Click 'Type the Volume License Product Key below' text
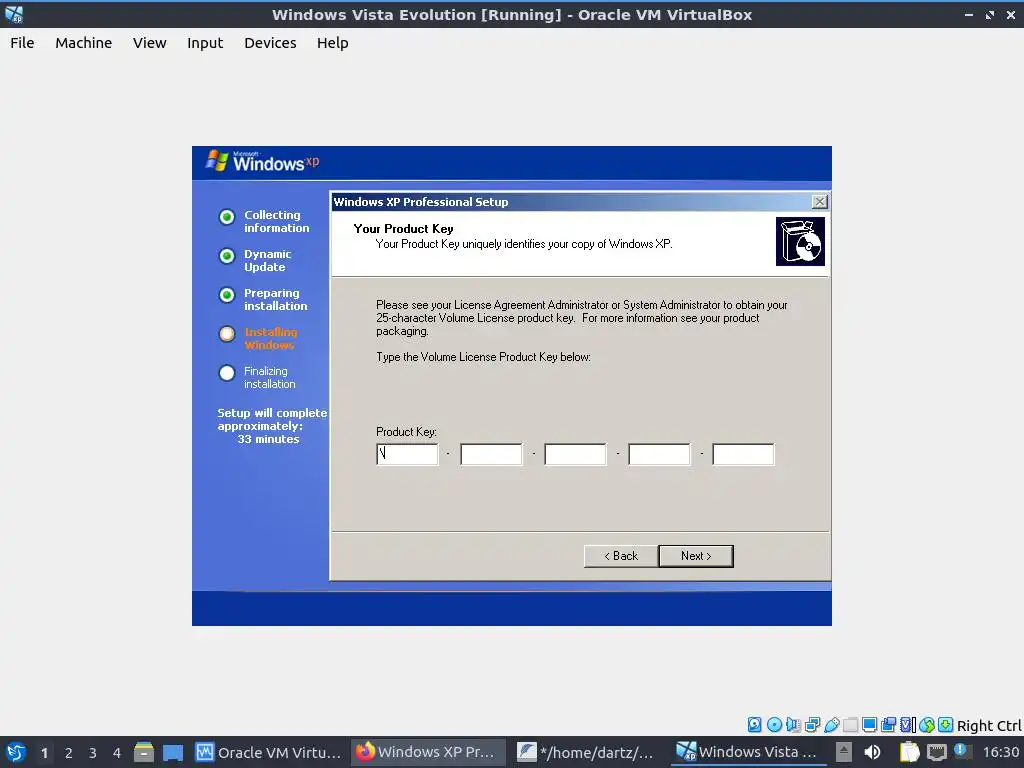The image size is (1024, 768). (x=483, y=357)
